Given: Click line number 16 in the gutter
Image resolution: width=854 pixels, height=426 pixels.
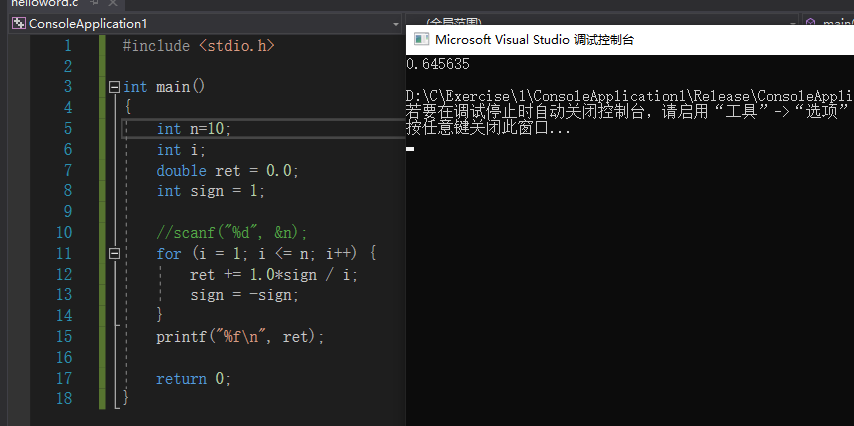Looking at the screenshot, I should pos(64,358).
